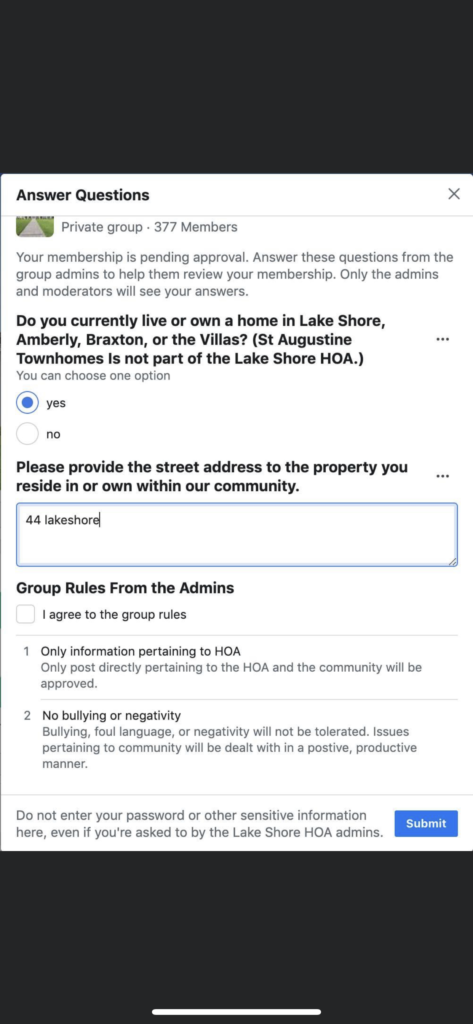Select the 'no' radio button

coord(27,434)
